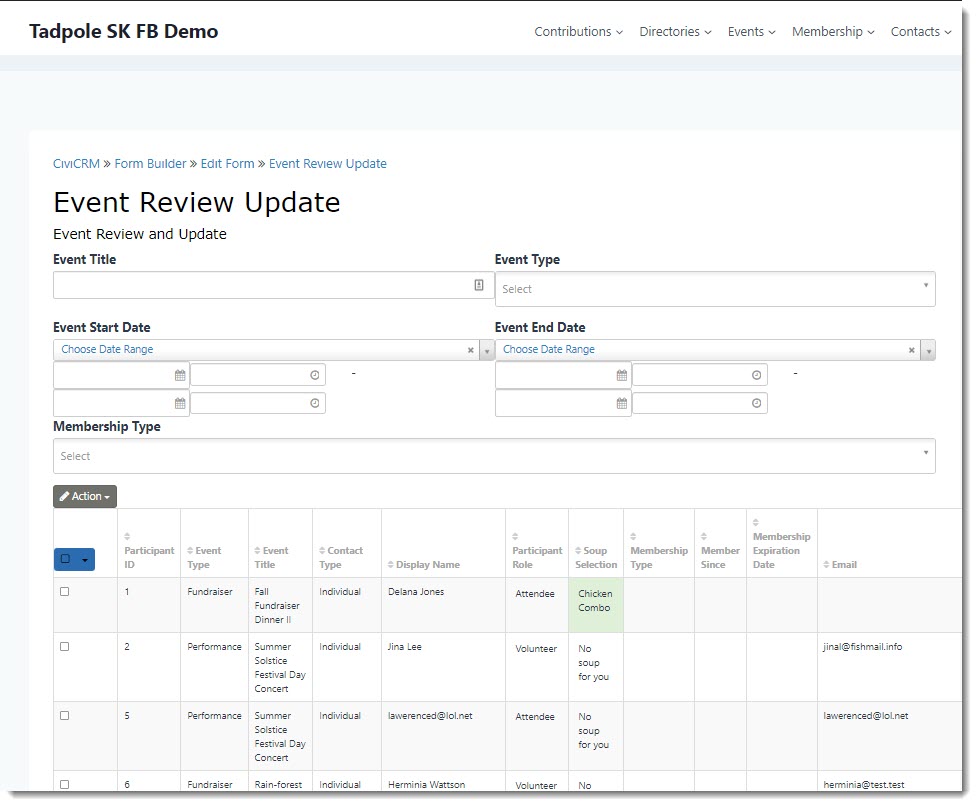Click Event Review Update breadcrumb link
Viewport: 977px width, 806px height.
click(x=328, y=164)
